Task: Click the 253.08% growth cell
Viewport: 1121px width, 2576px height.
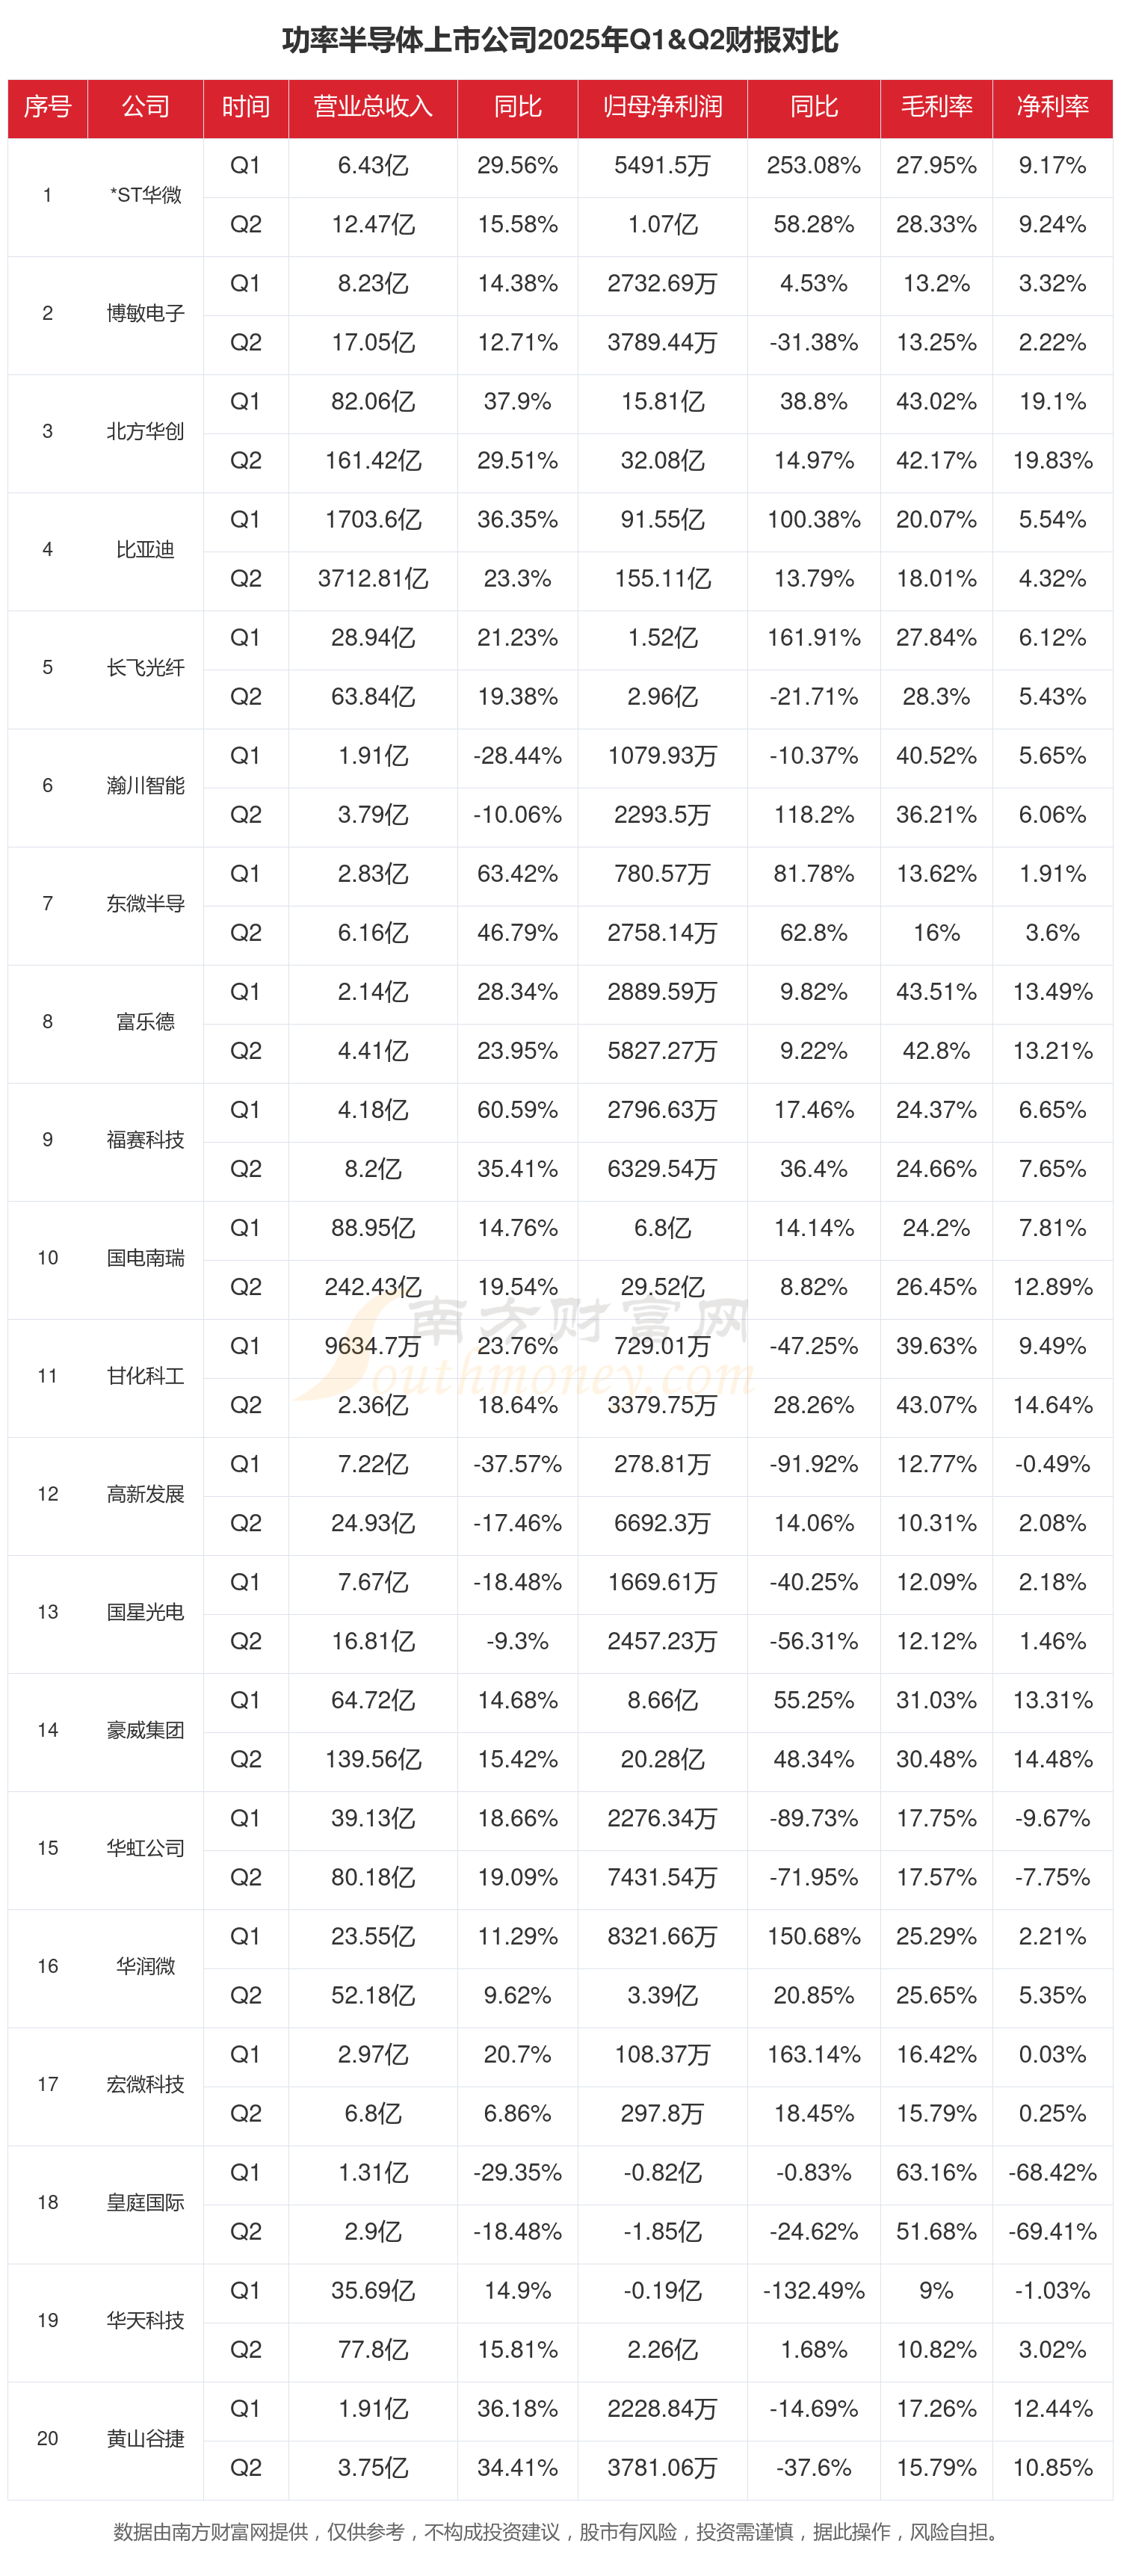Action: click(x=813, y=165)
